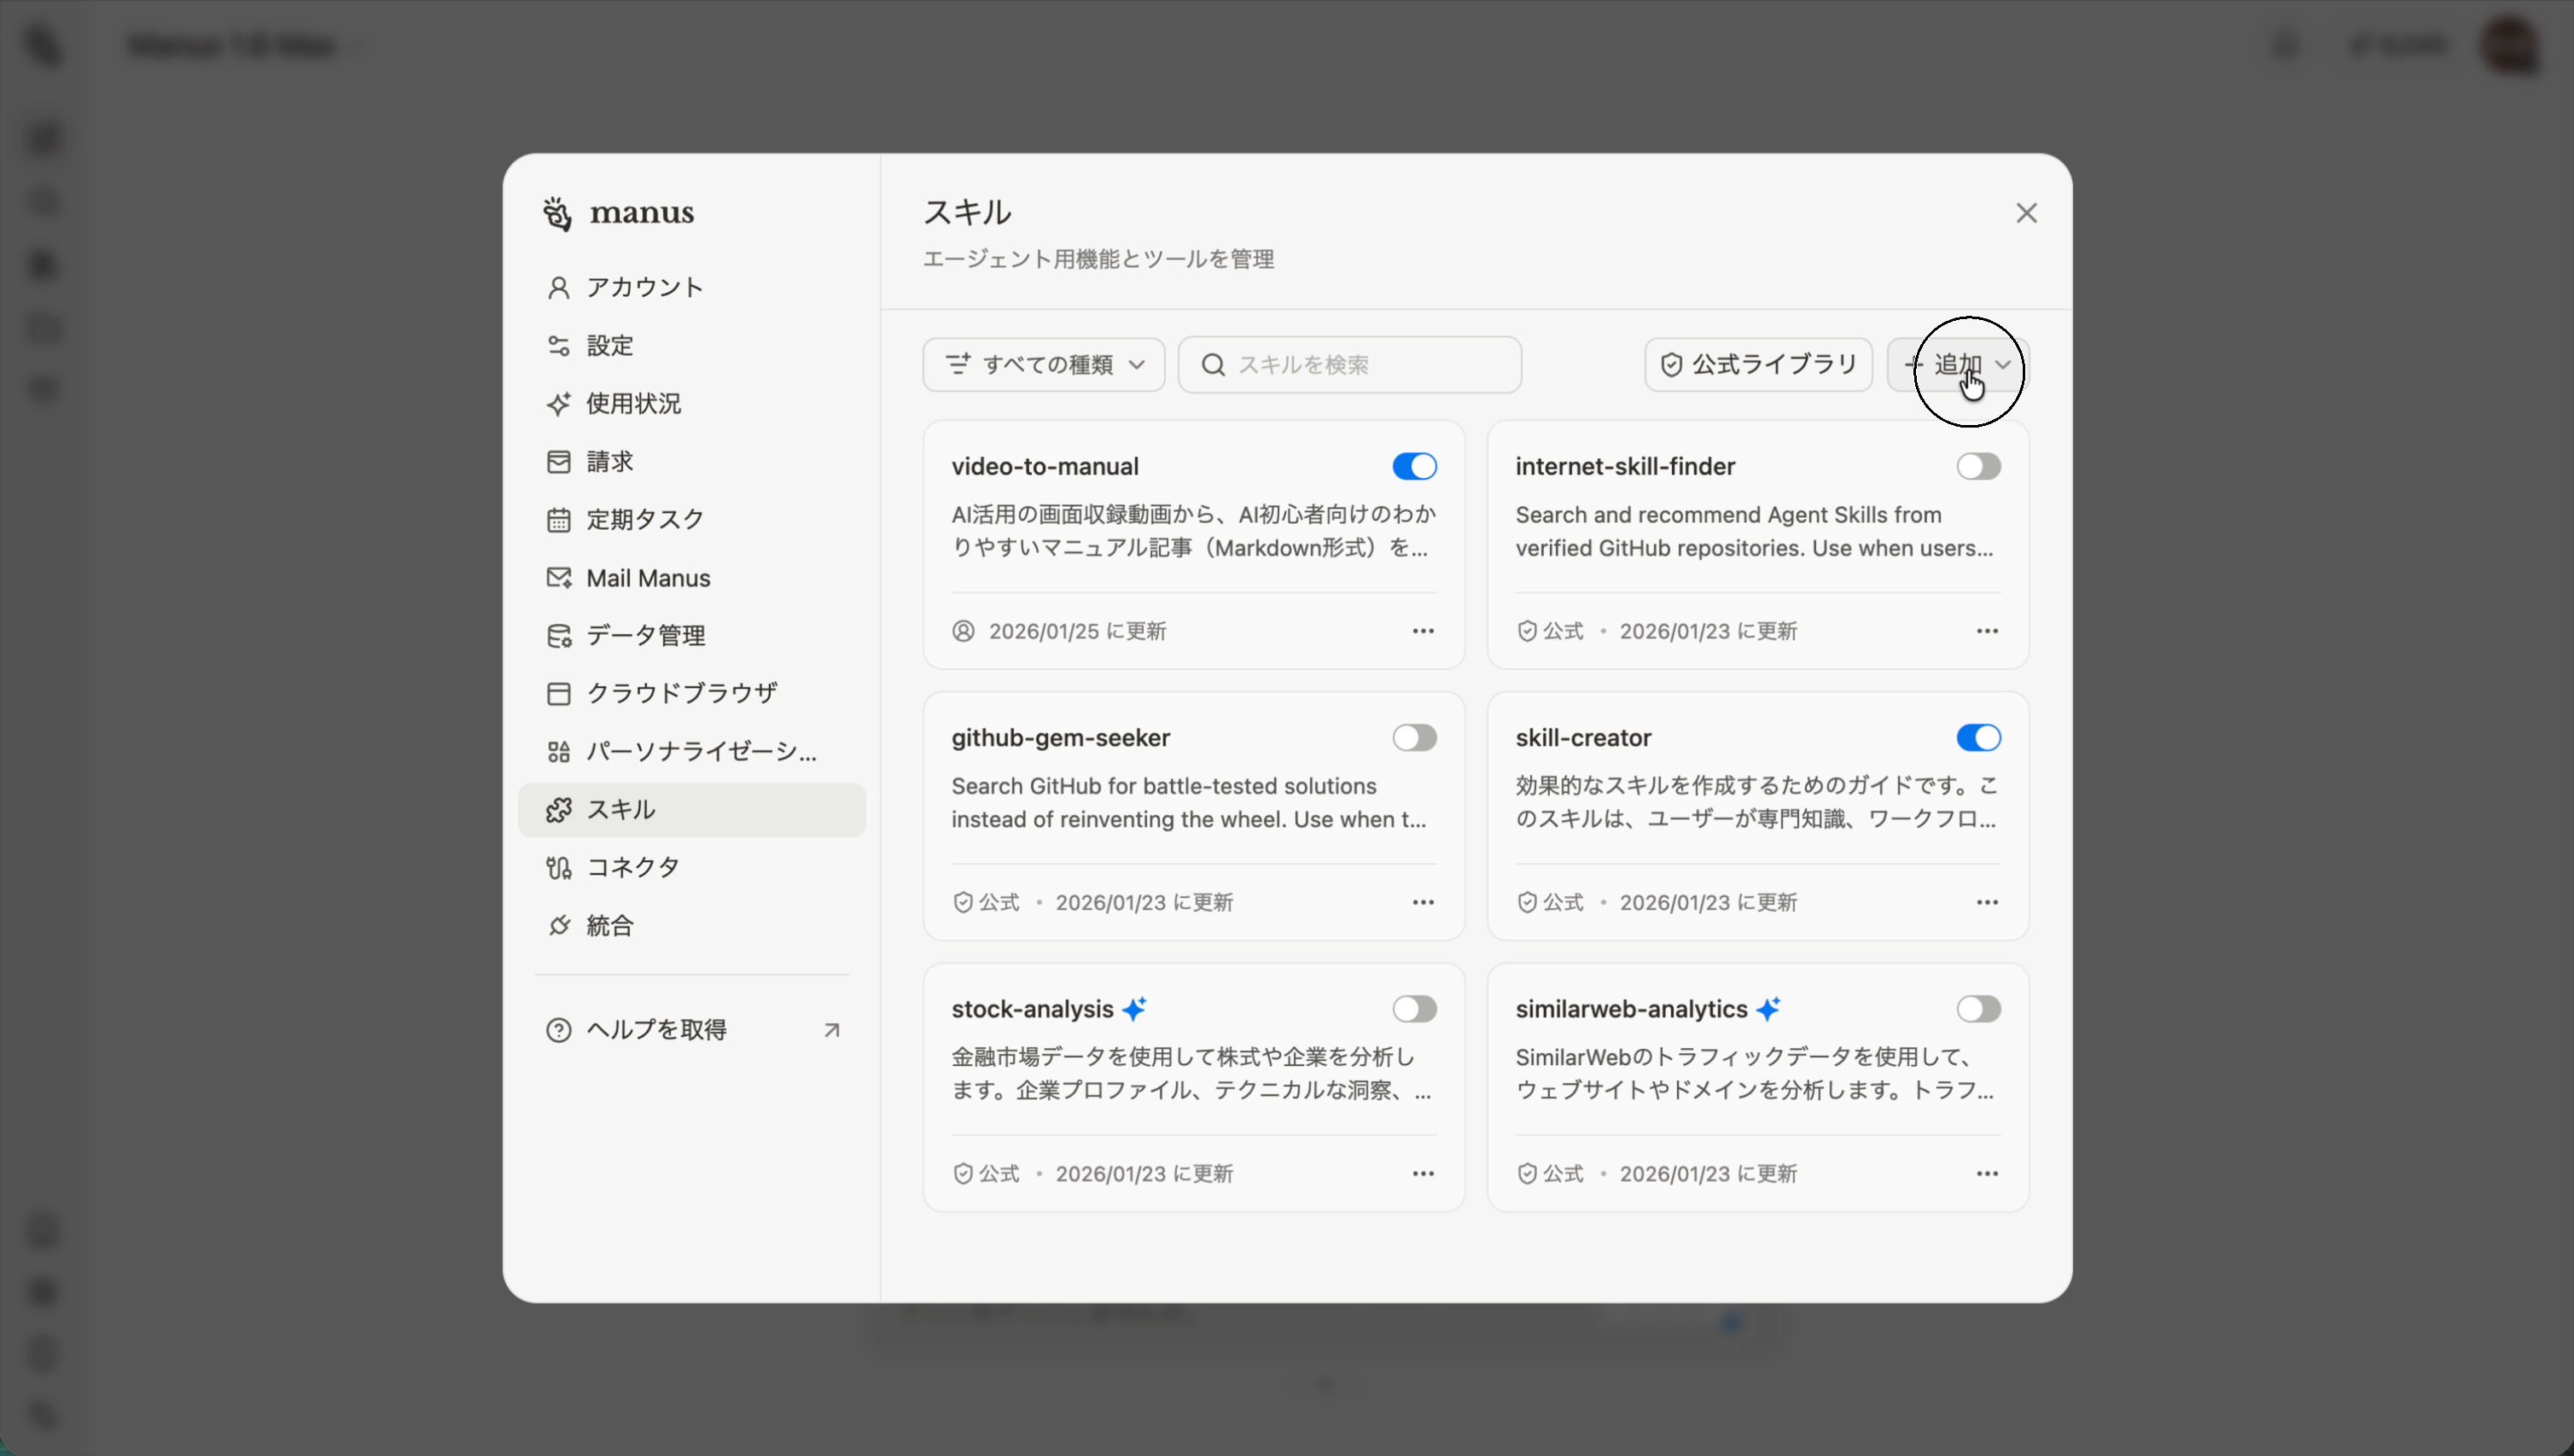Viewport: 2574px width, 1456px height.
Task: Click the sparkle icon next to stock-analysis
Action: 1135,1008
